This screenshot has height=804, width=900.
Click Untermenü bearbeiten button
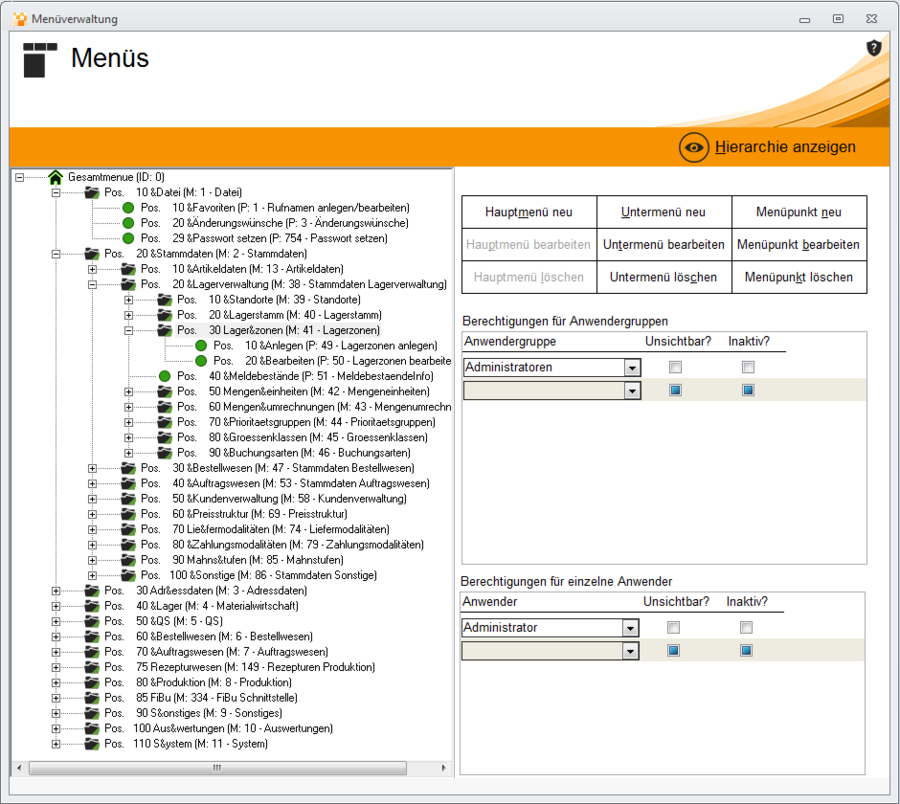click(x=664, y=244)
